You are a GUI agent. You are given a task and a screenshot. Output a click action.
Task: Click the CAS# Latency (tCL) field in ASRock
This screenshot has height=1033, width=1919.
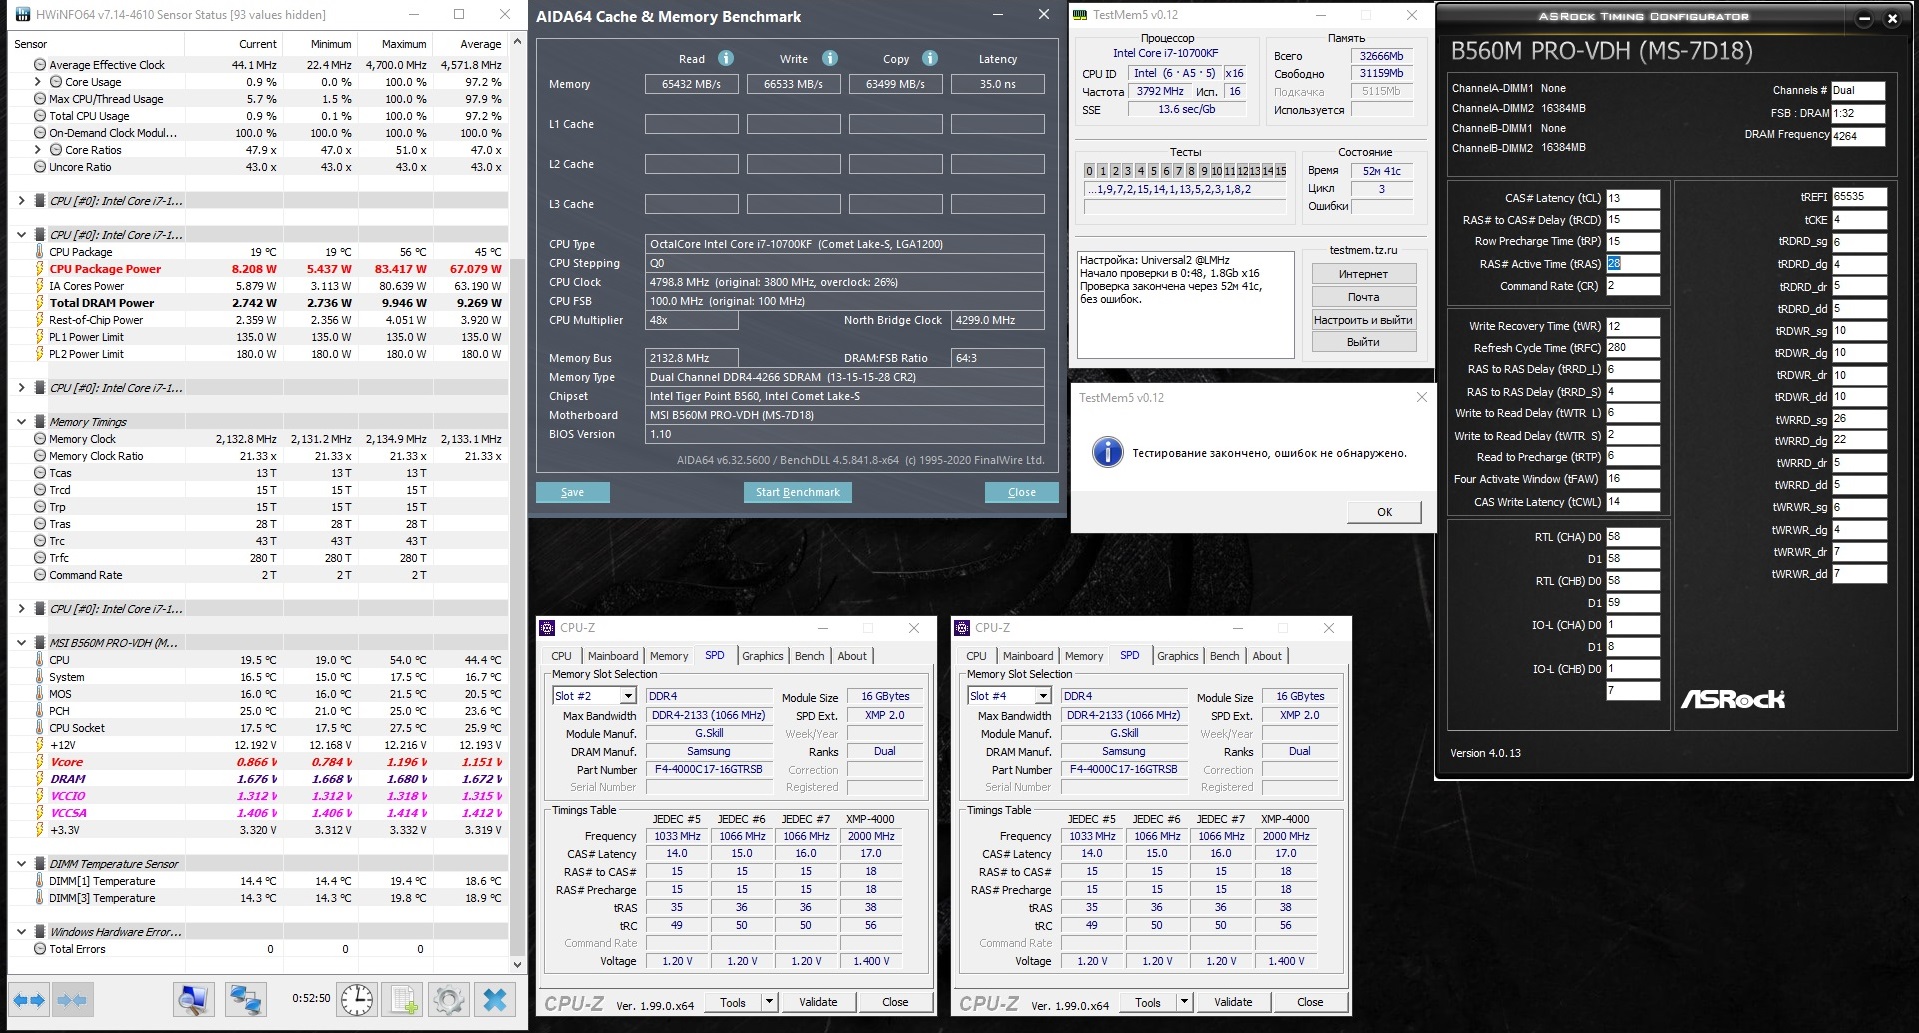(1633, 198)
